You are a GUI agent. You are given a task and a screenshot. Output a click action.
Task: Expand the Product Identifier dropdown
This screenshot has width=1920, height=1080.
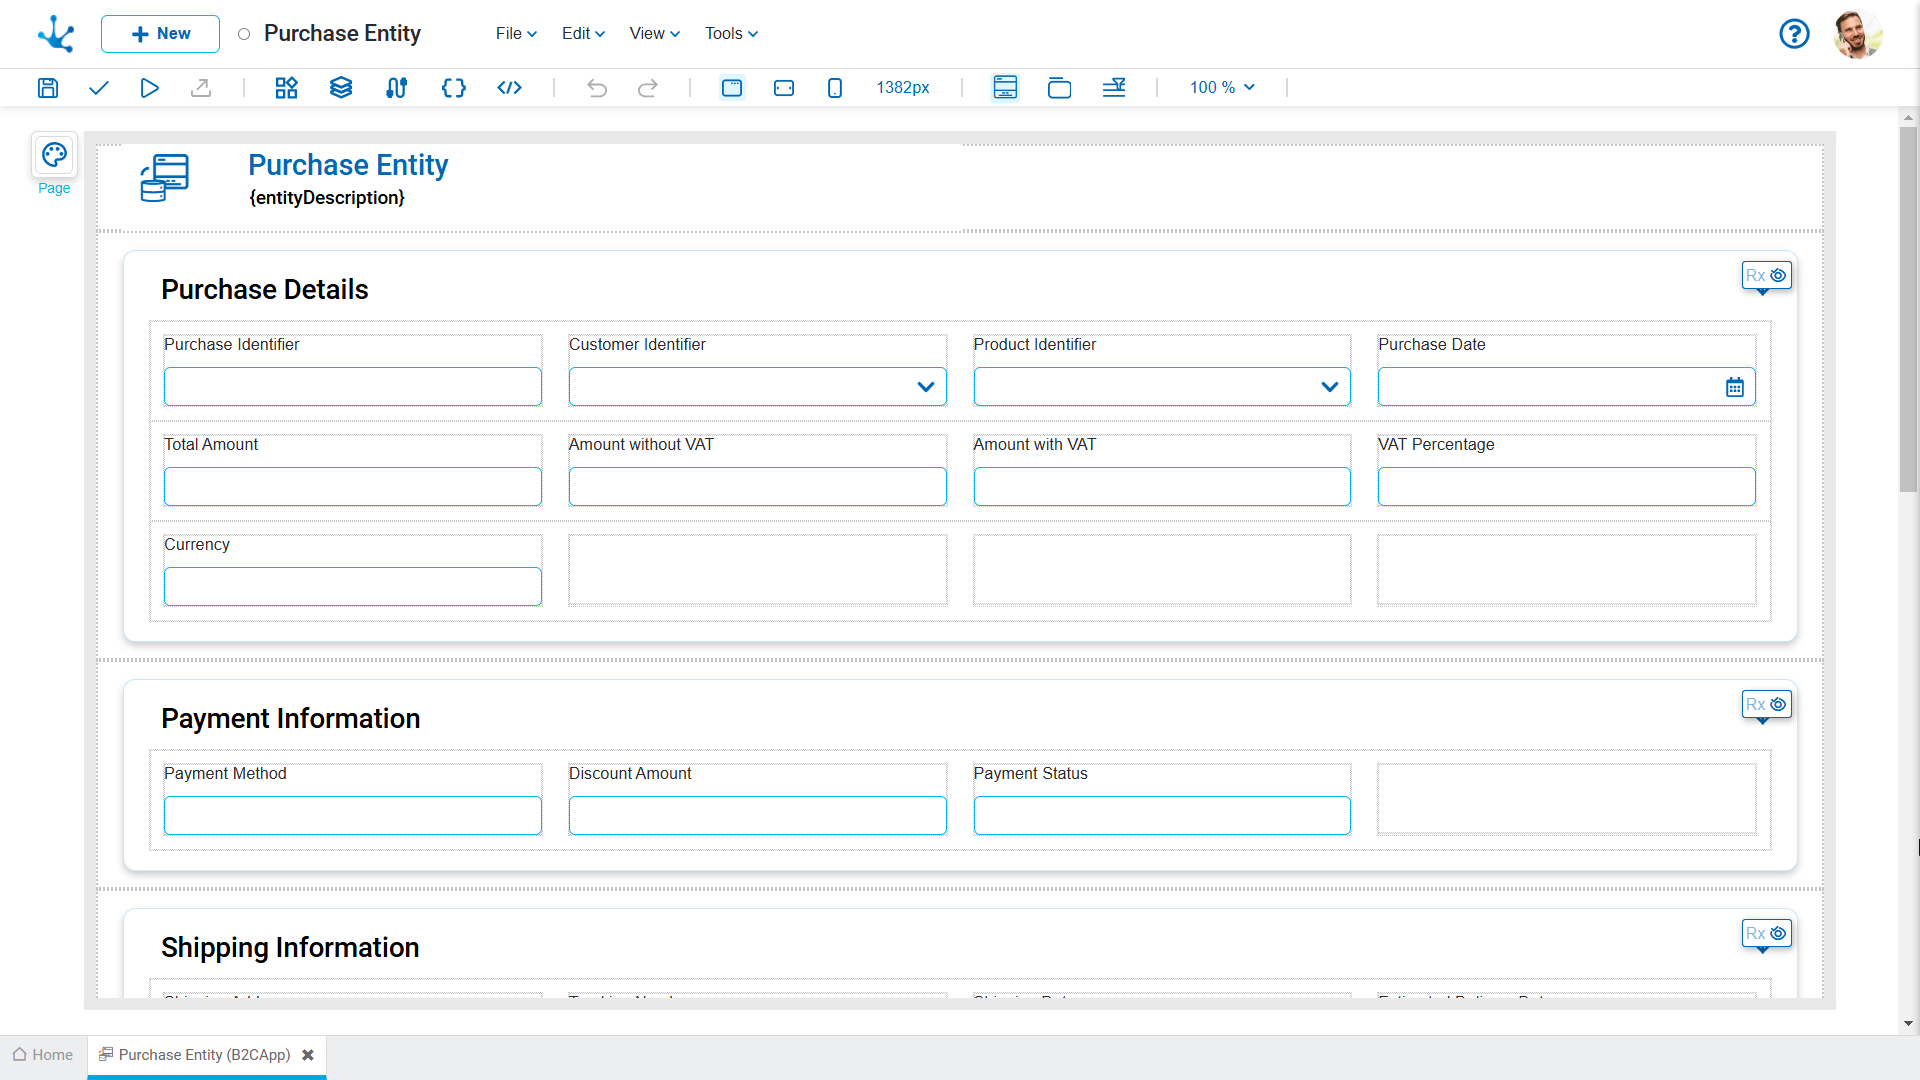coord(1329,387)
